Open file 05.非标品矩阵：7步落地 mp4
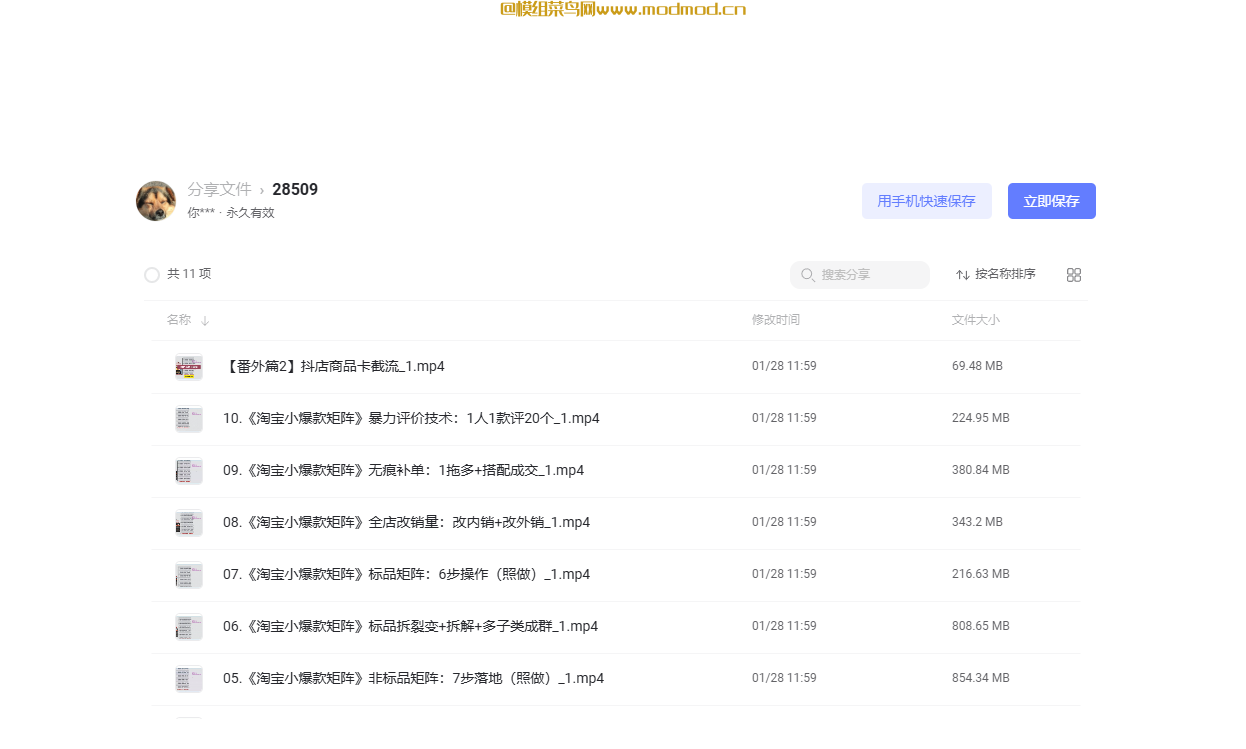The image size is (1246, 749). 413,678
